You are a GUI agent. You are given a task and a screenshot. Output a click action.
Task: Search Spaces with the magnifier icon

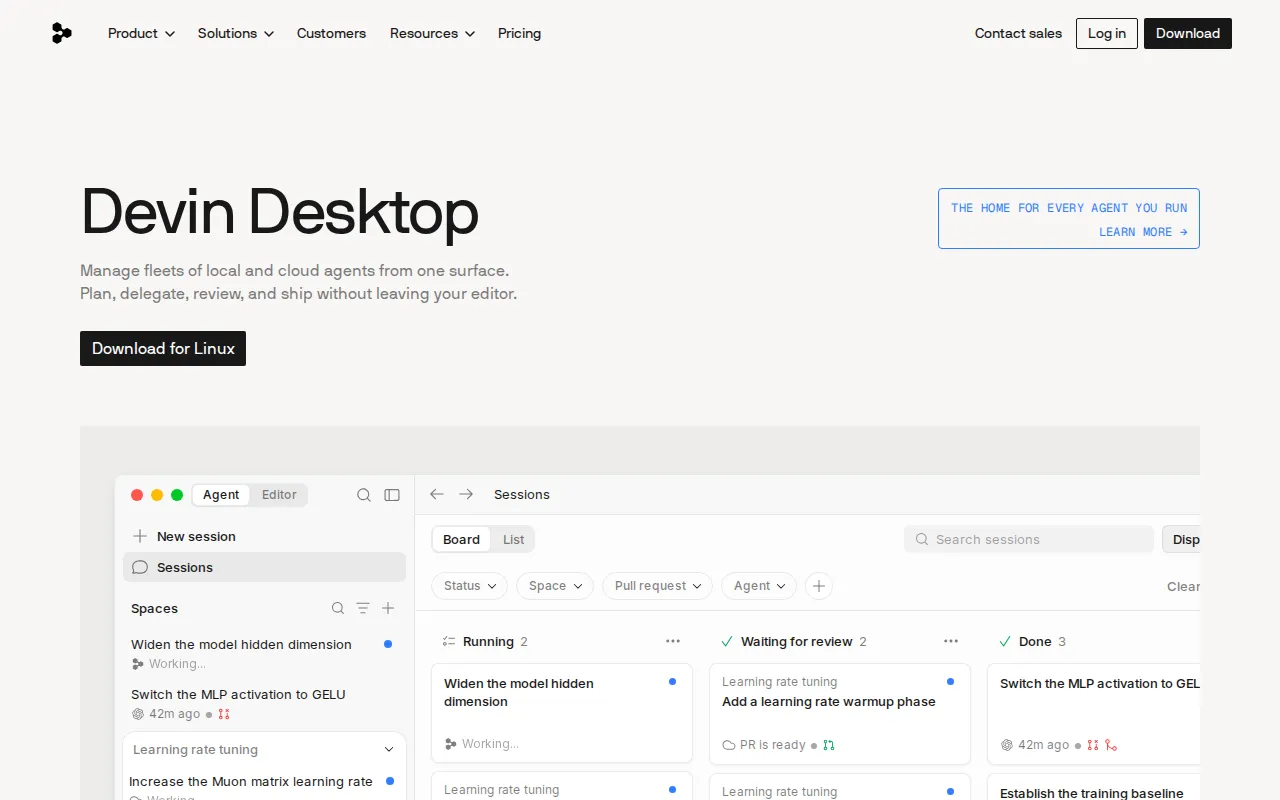[338, 608]
